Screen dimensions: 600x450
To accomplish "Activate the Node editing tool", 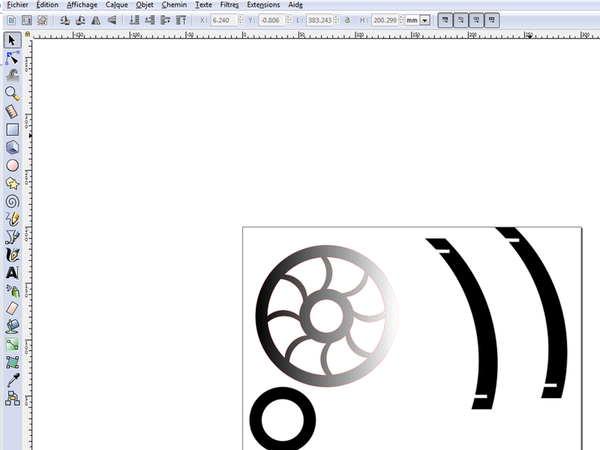I will 12,58.
